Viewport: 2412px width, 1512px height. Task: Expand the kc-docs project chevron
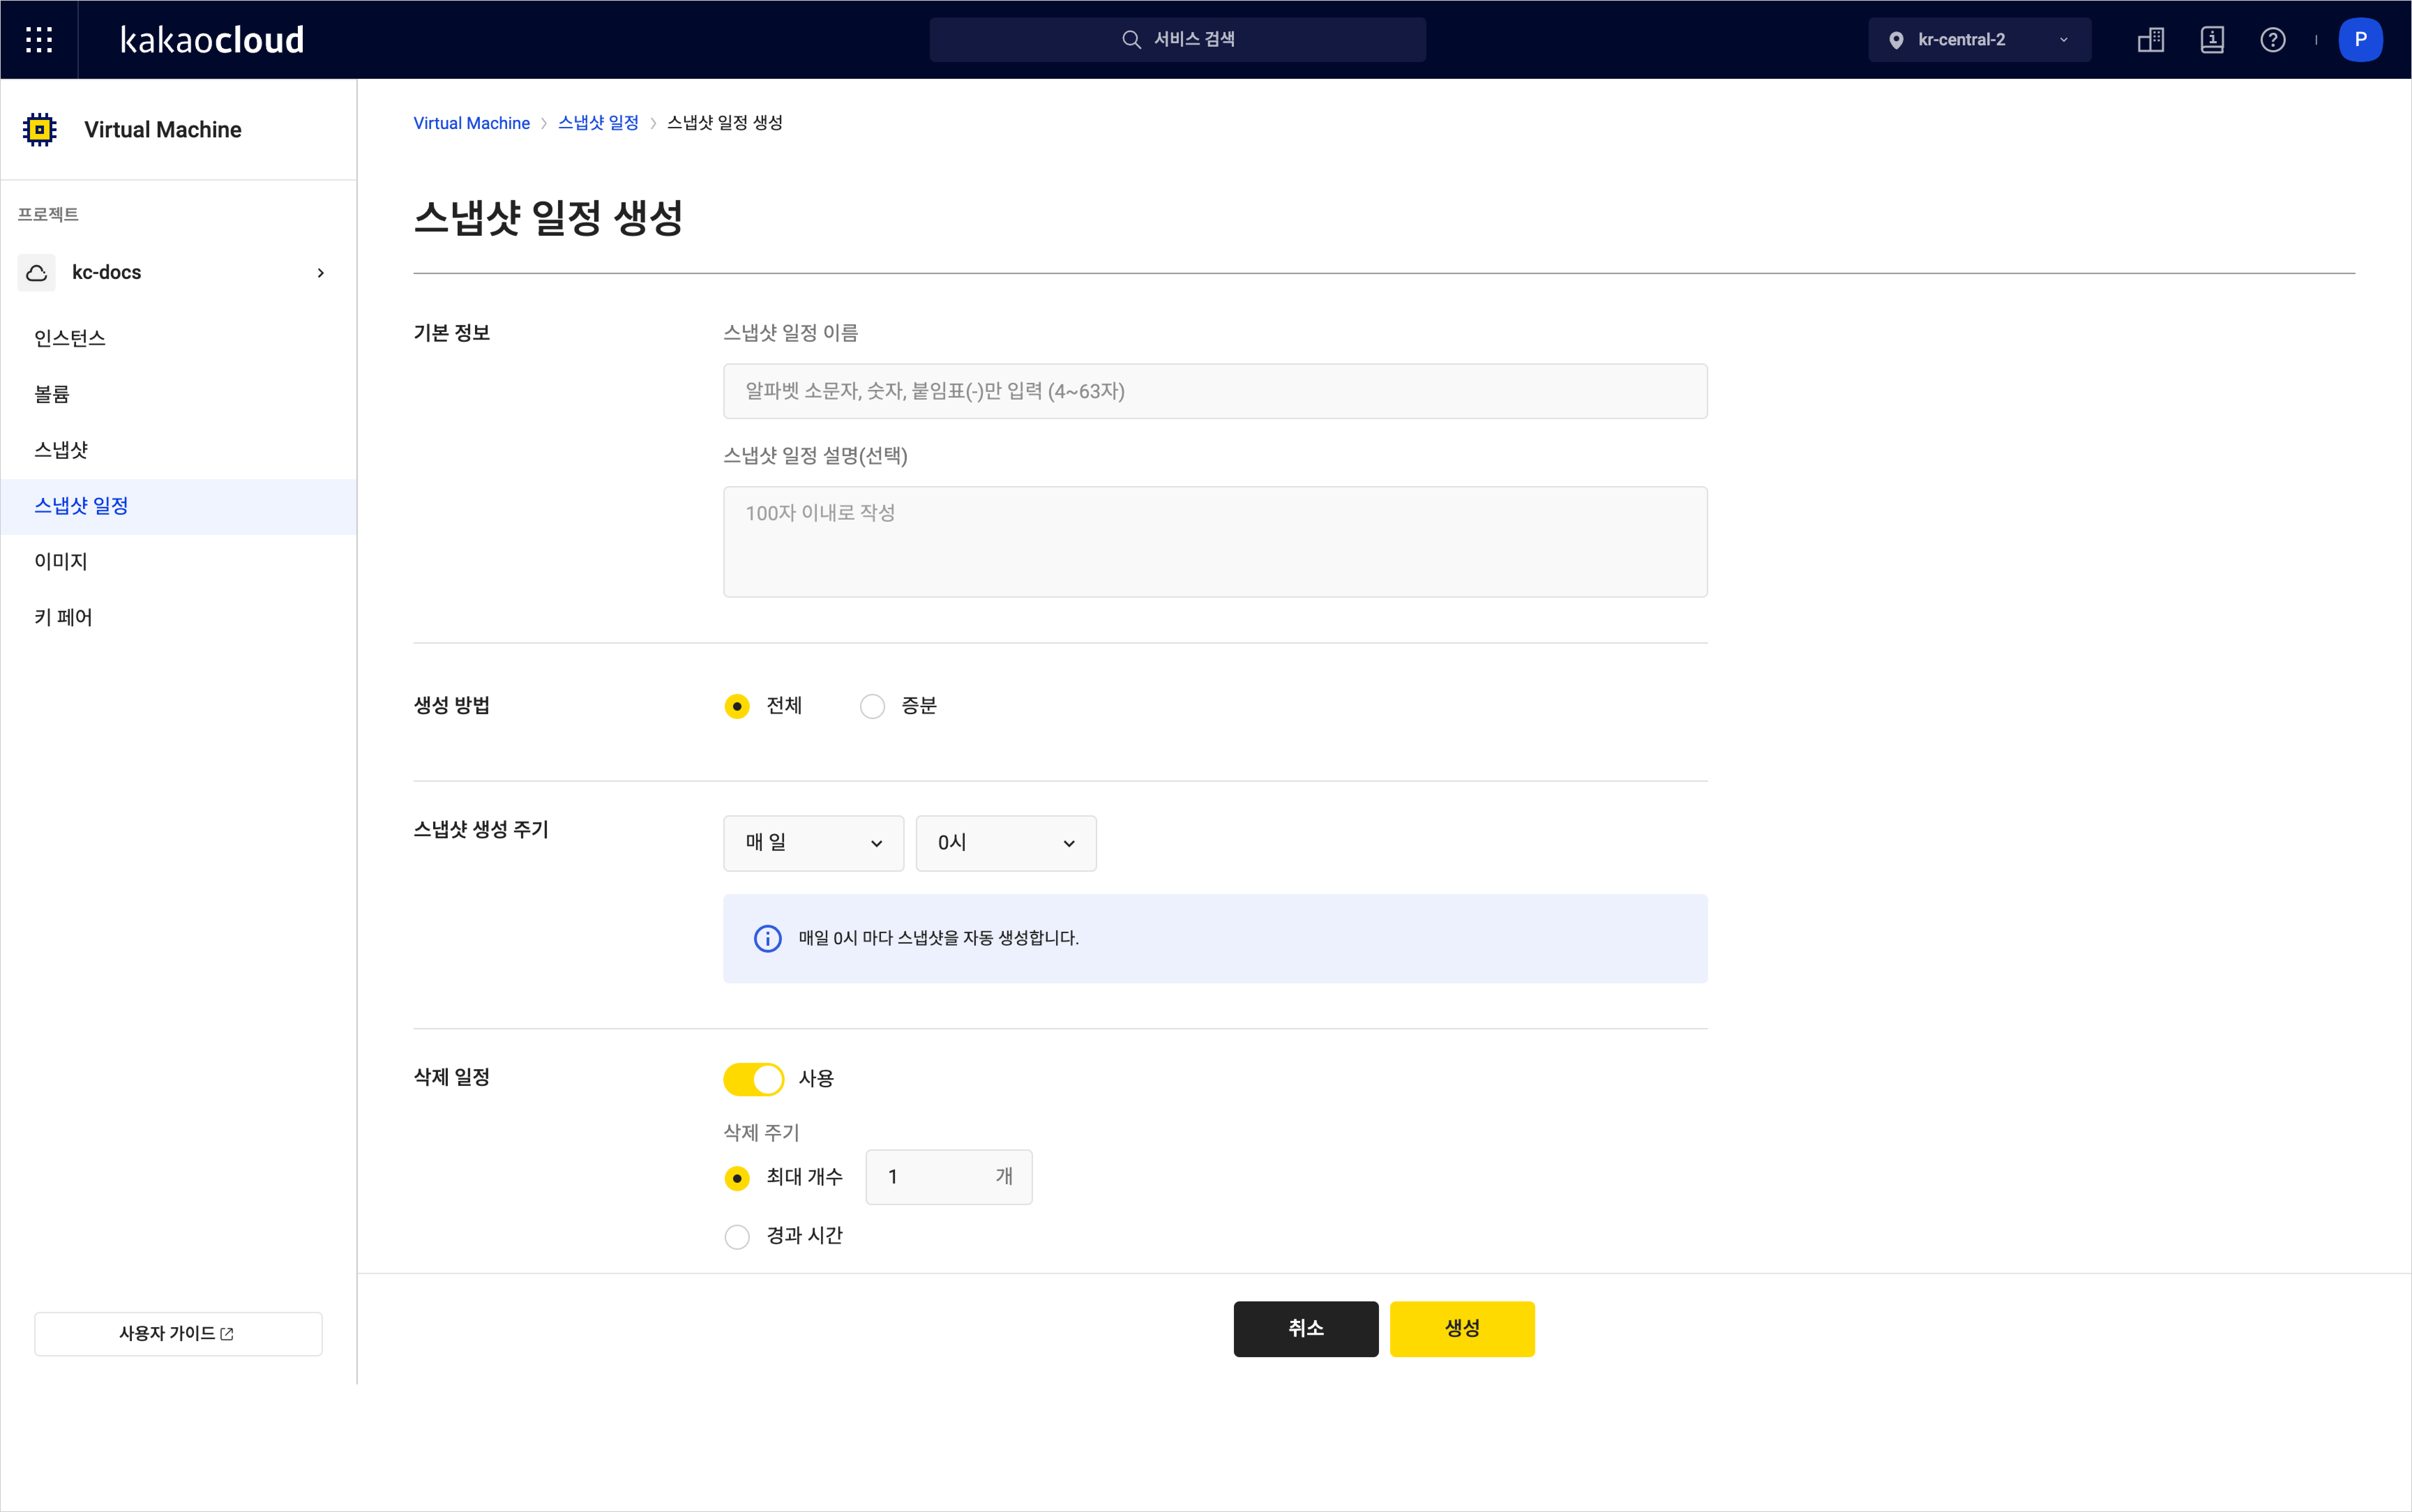[321, 273]
